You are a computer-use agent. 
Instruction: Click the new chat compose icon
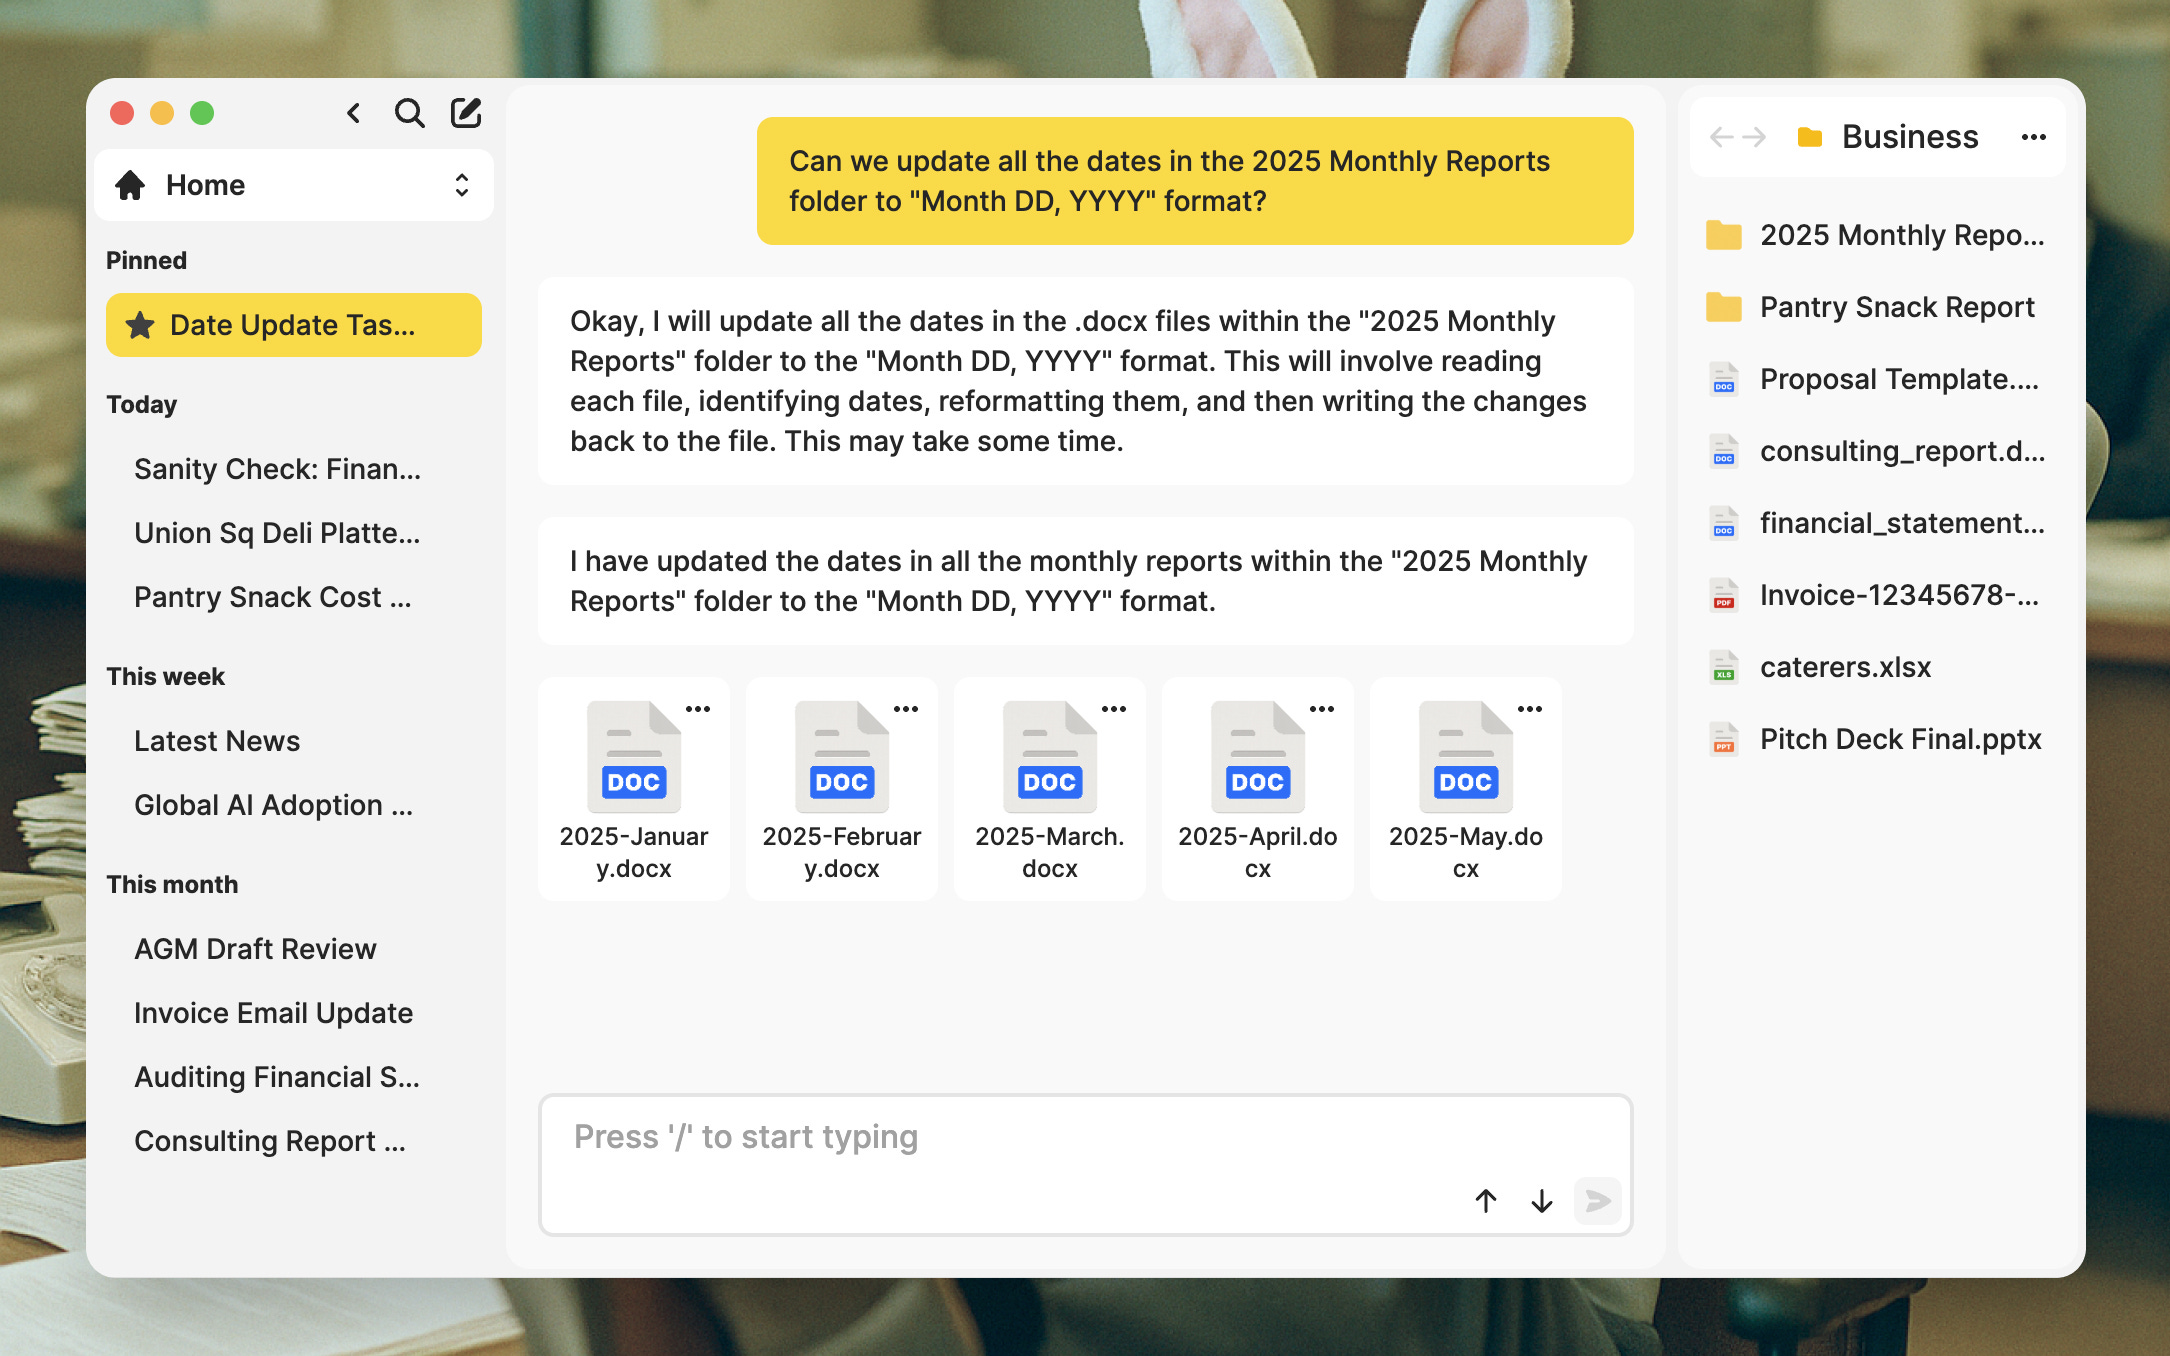click(466, 113)
